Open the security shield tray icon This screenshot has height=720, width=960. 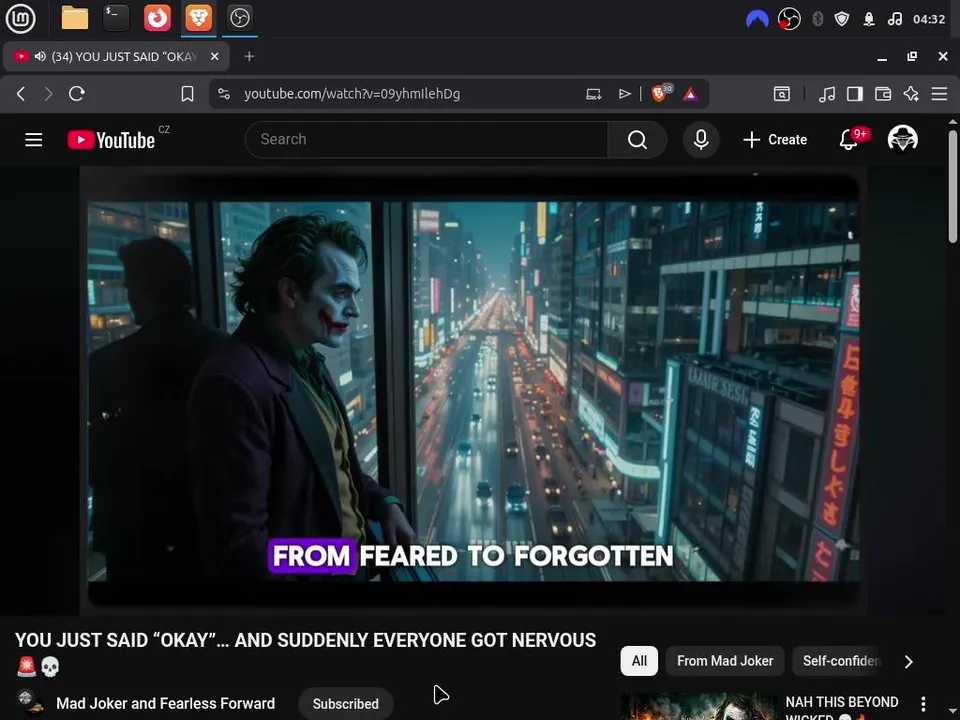pos(842,19)
